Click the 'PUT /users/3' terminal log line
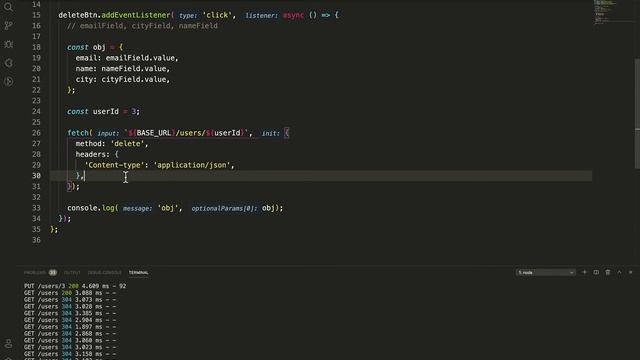Screen dimensions: 640x360 coord(75,286)
